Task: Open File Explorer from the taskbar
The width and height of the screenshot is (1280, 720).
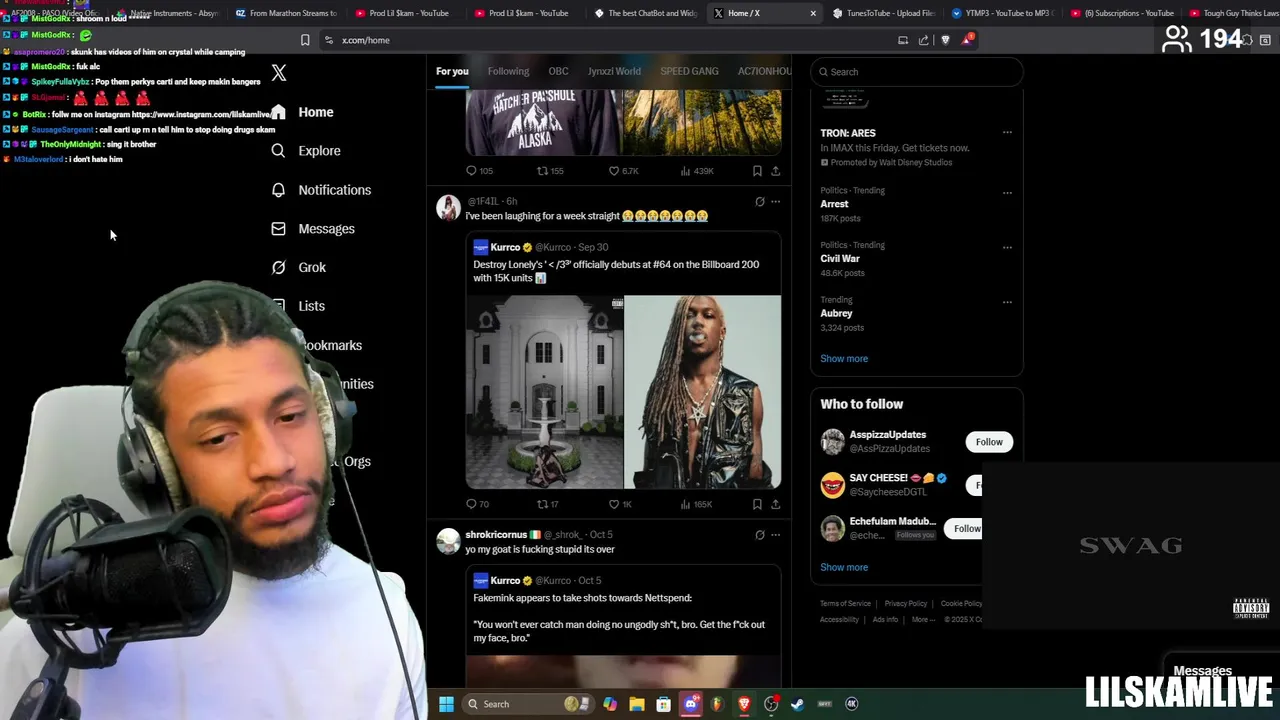Action: 636,704
